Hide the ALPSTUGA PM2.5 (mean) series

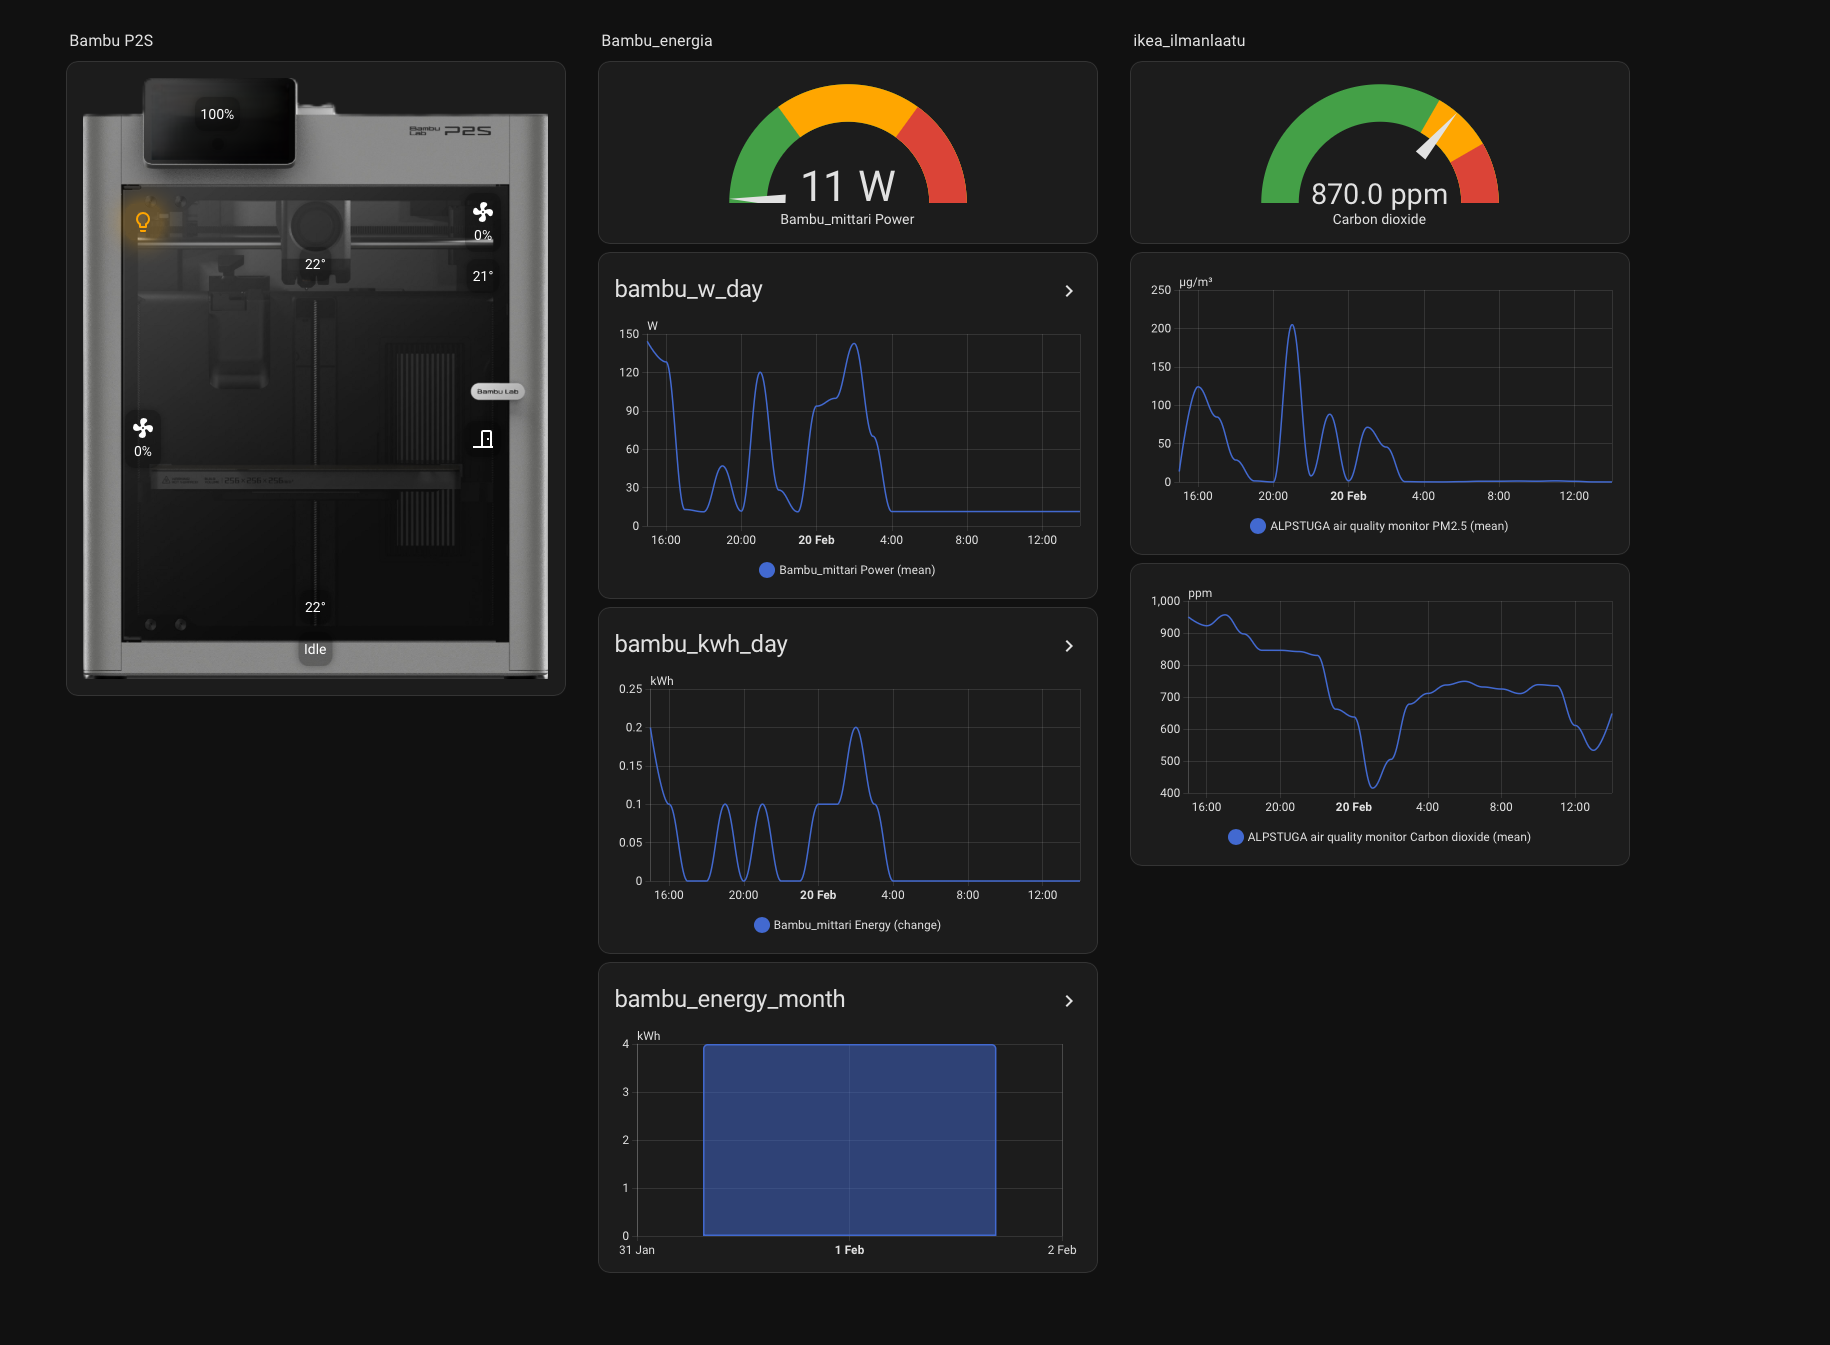pyautogui.click(x=1388, y=526)
